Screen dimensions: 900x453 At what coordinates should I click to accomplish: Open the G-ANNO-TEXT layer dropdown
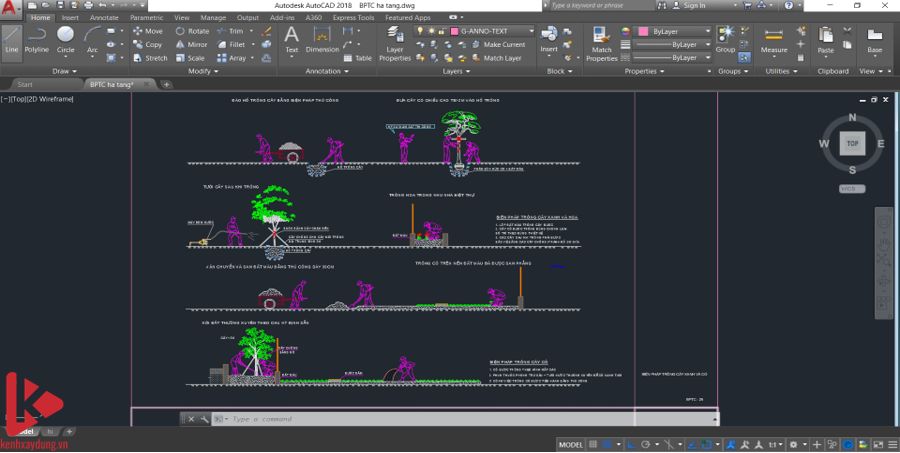pyautogui.click(x=492, y=31)
